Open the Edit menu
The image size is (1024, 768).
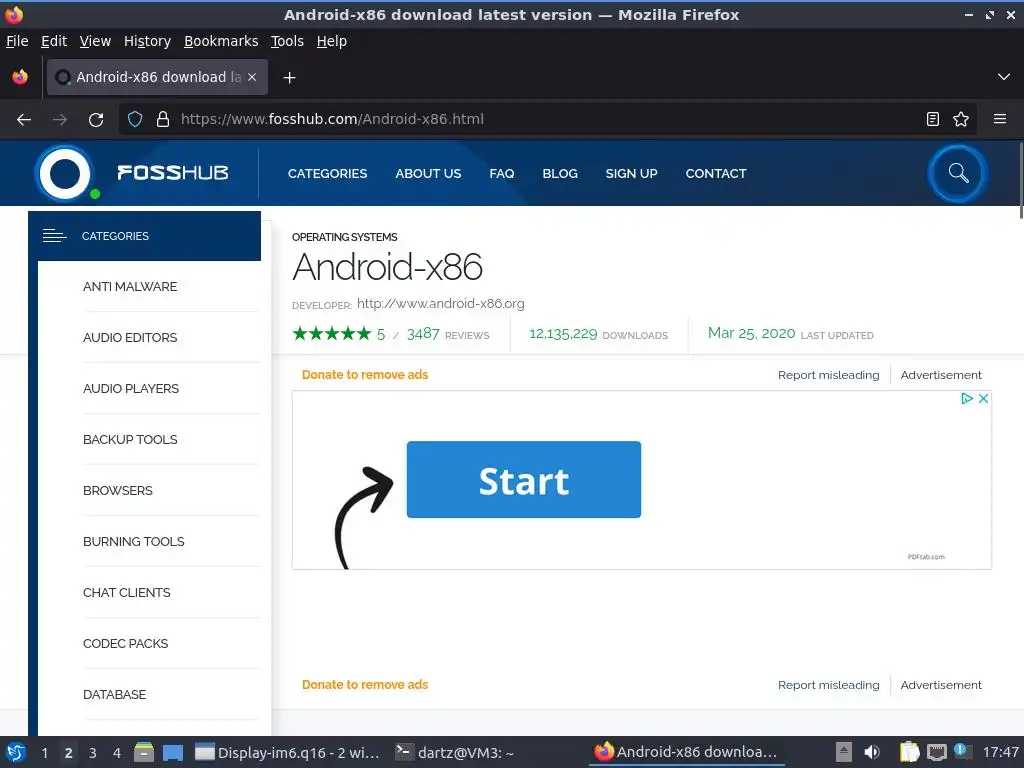(x=54, y=41)
